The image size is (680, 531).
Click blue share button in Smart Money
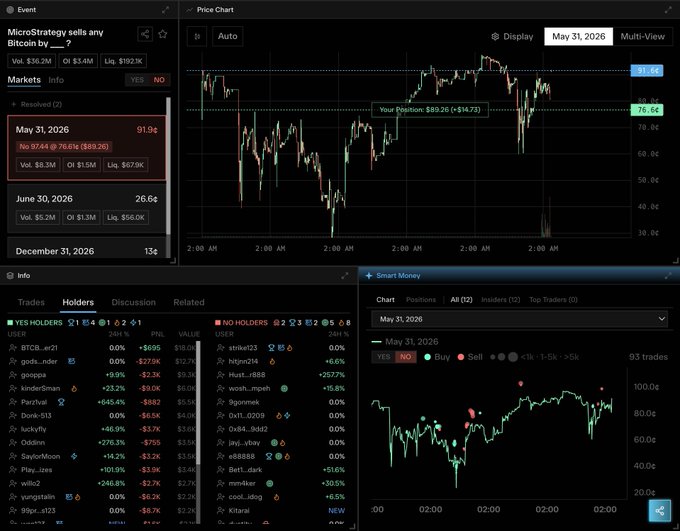(x=660, y=511)
